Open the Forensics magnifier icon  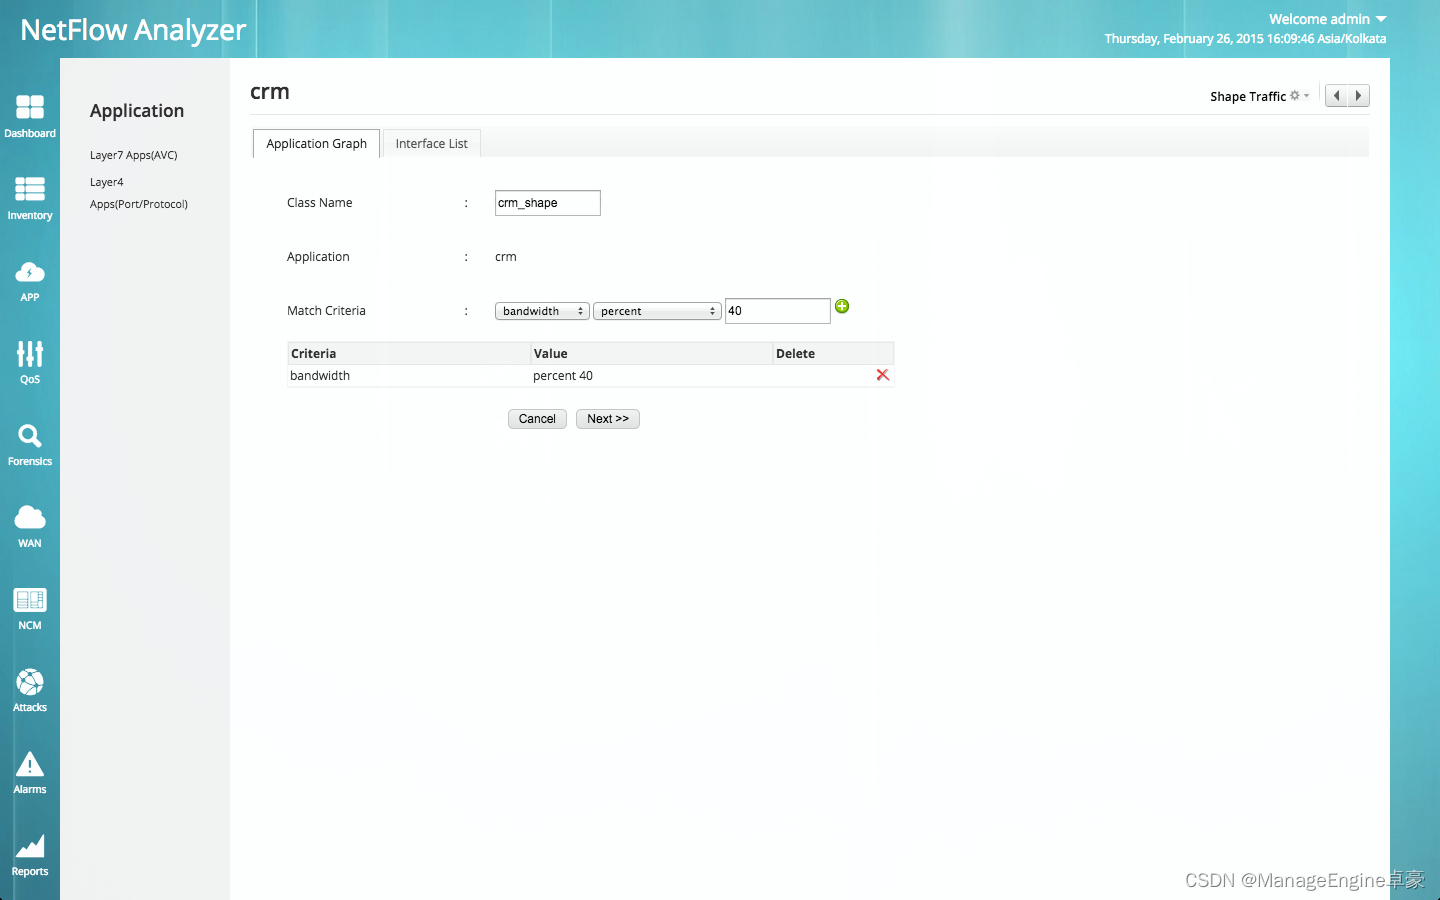30,435
